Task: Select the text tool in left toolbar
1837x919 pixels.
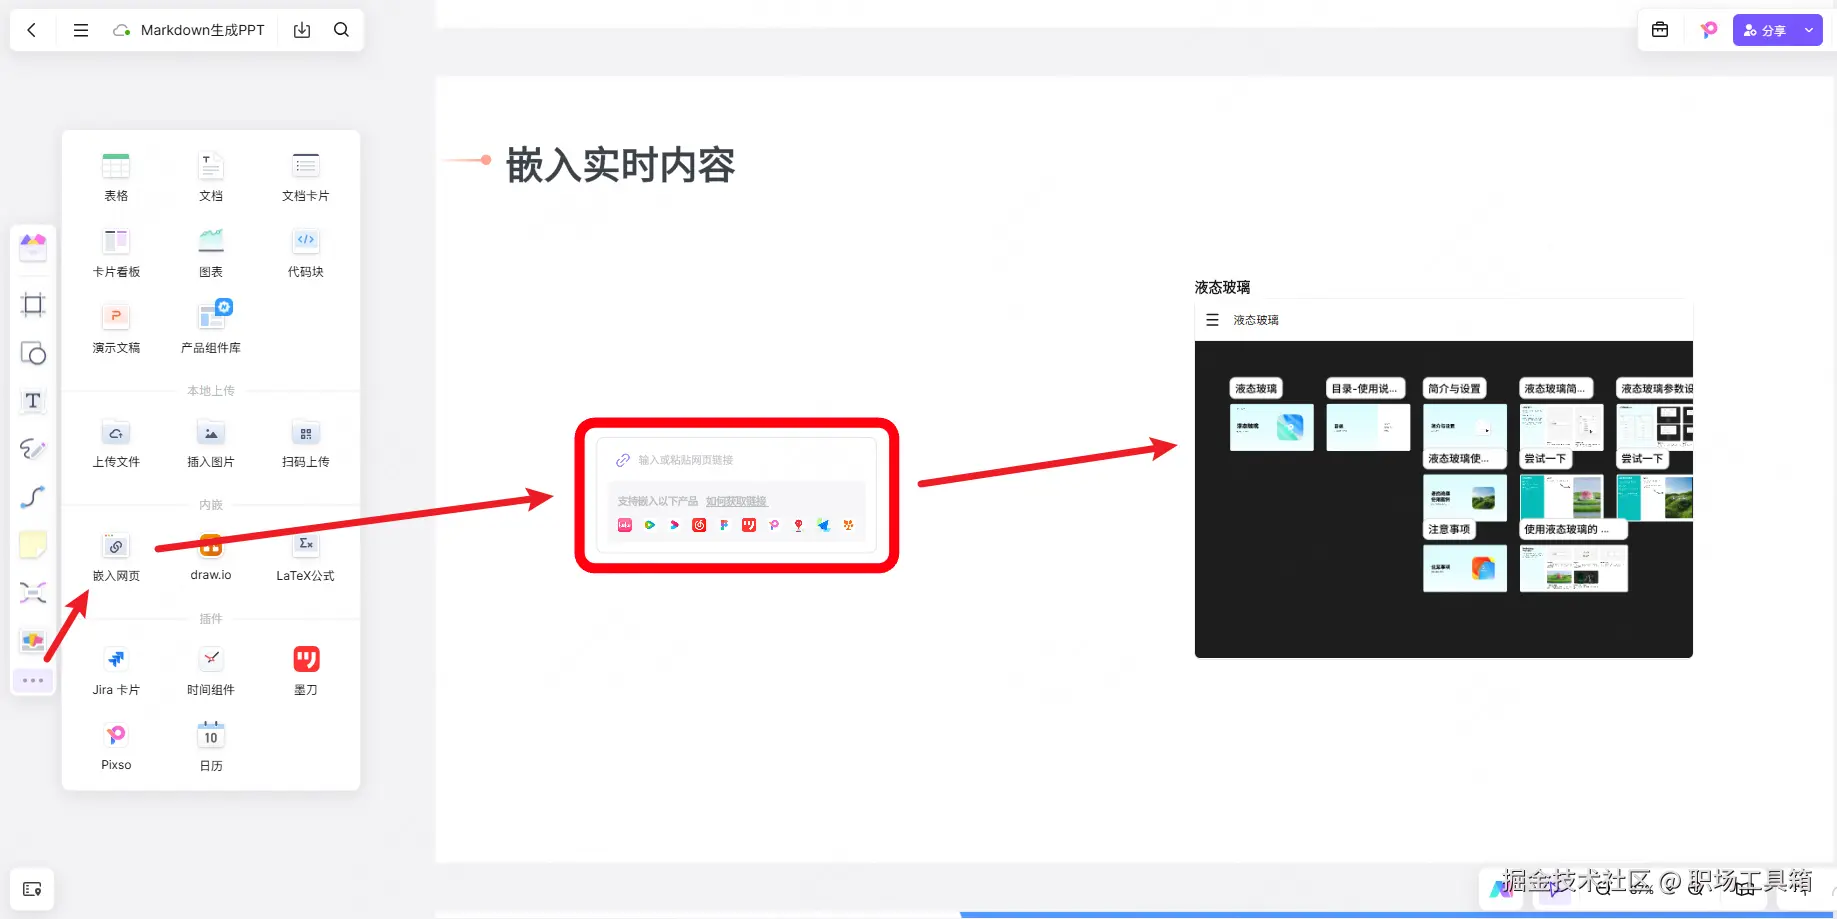Action: (33, 401)
